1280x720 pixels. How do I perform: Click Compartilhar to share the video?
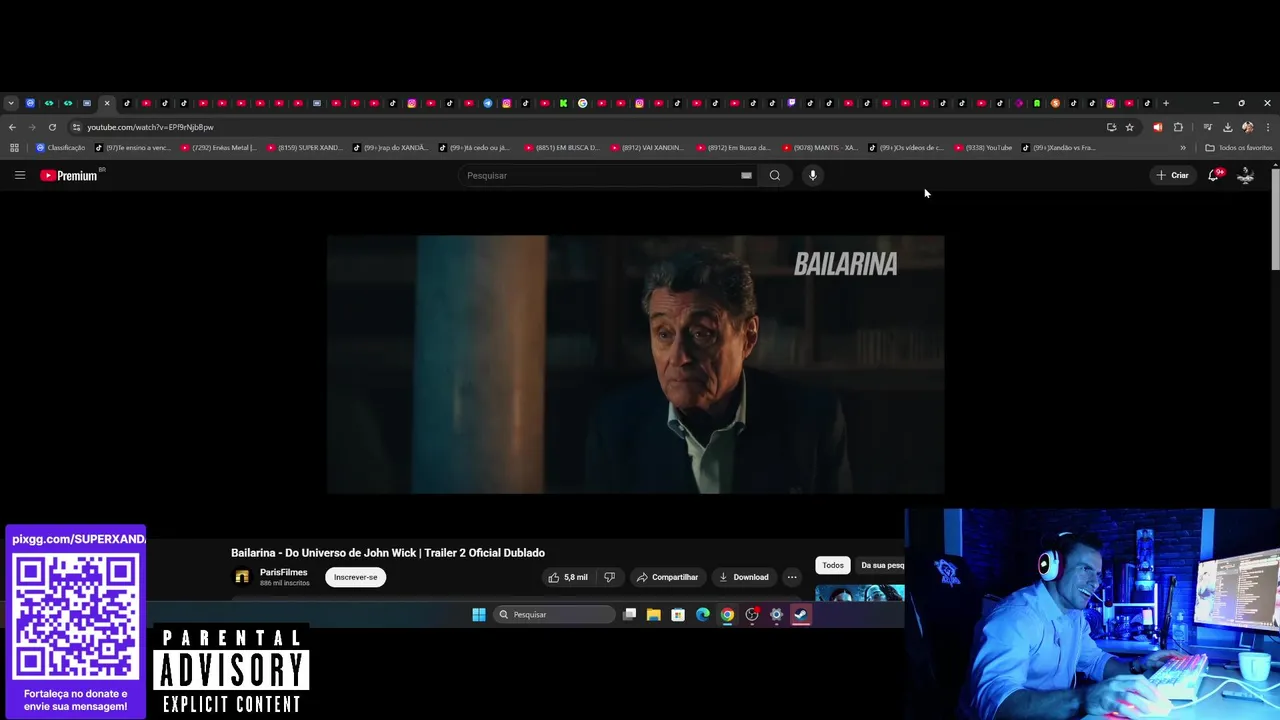(667, 577)
